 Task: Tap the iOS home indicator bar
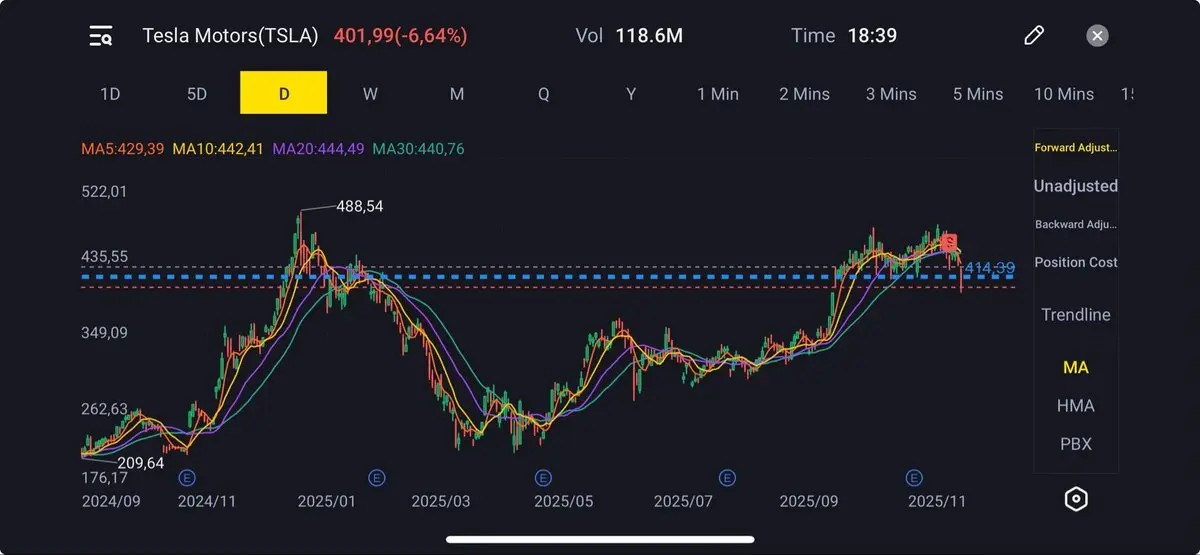point(600,540)
